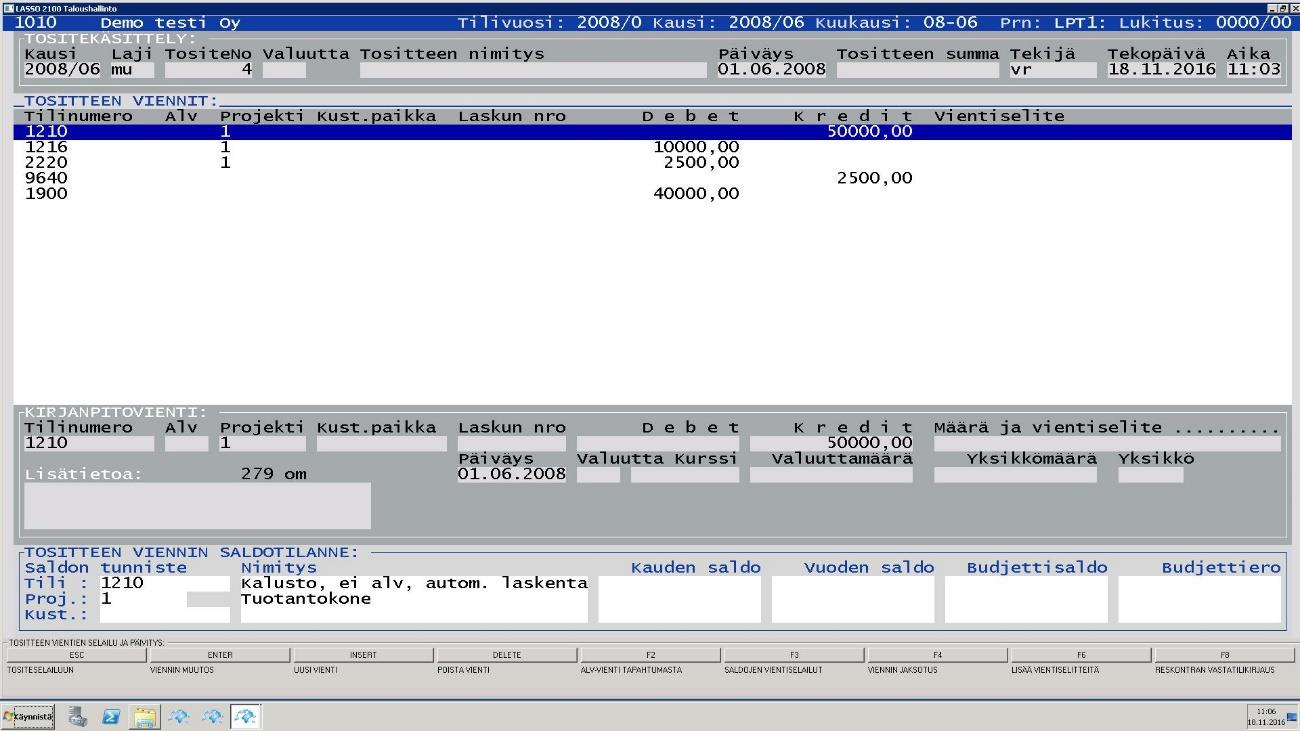Open the Käynnistä start button
Viewport: 1300px width, 731px height.
coord(28,716)
